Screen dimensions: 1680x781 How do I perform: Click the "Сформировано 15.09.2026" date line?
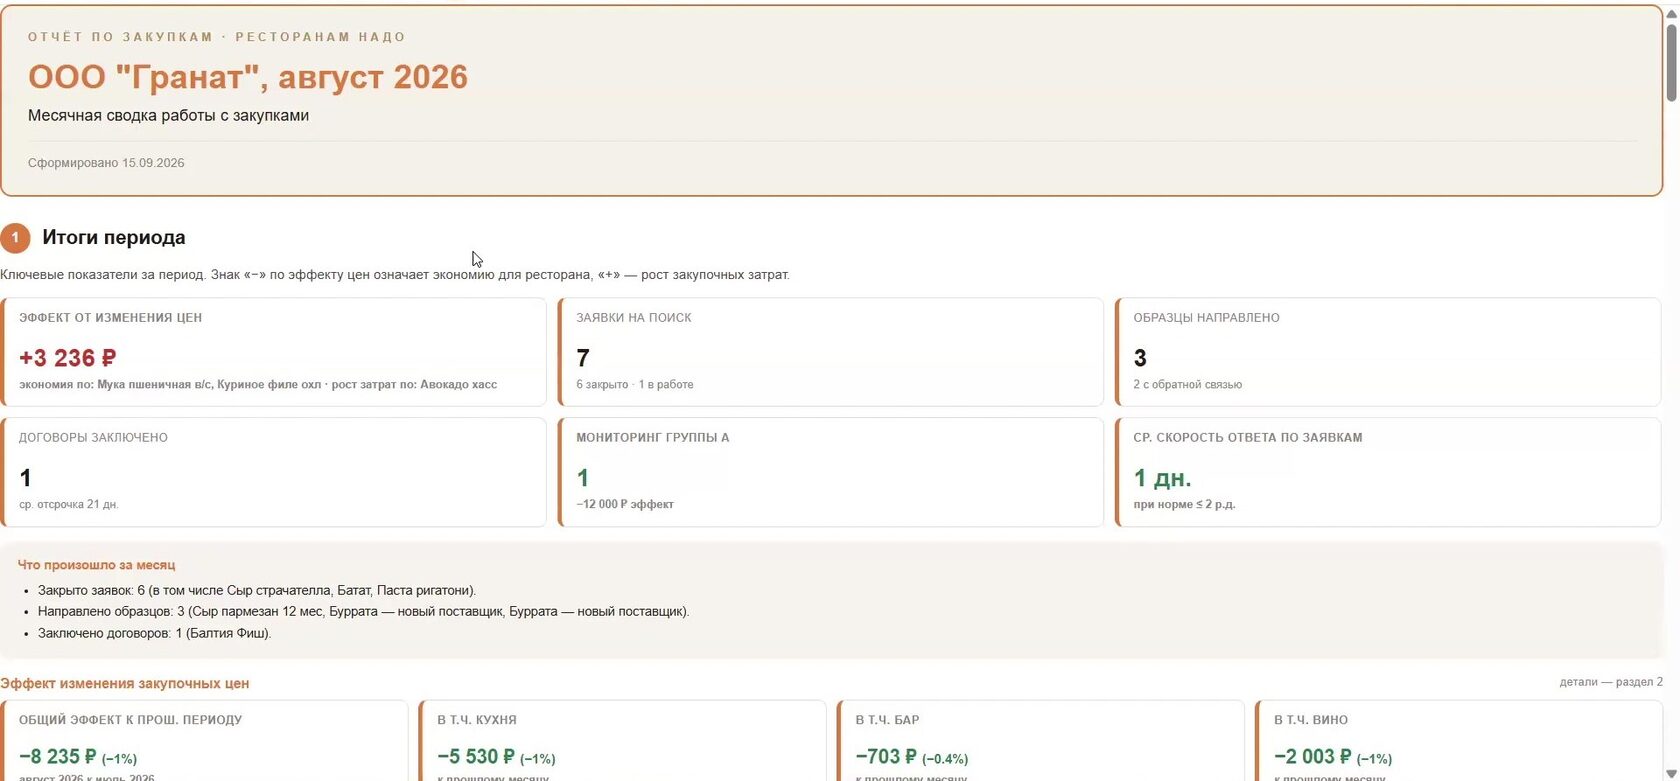tap(106, 163)
